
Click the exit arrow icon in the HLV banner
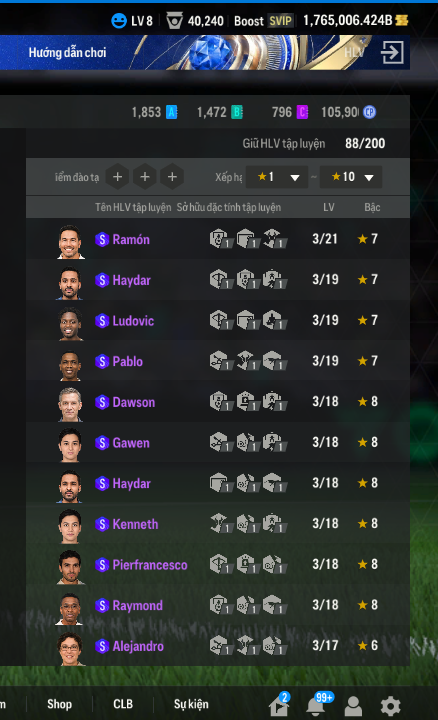392,52
